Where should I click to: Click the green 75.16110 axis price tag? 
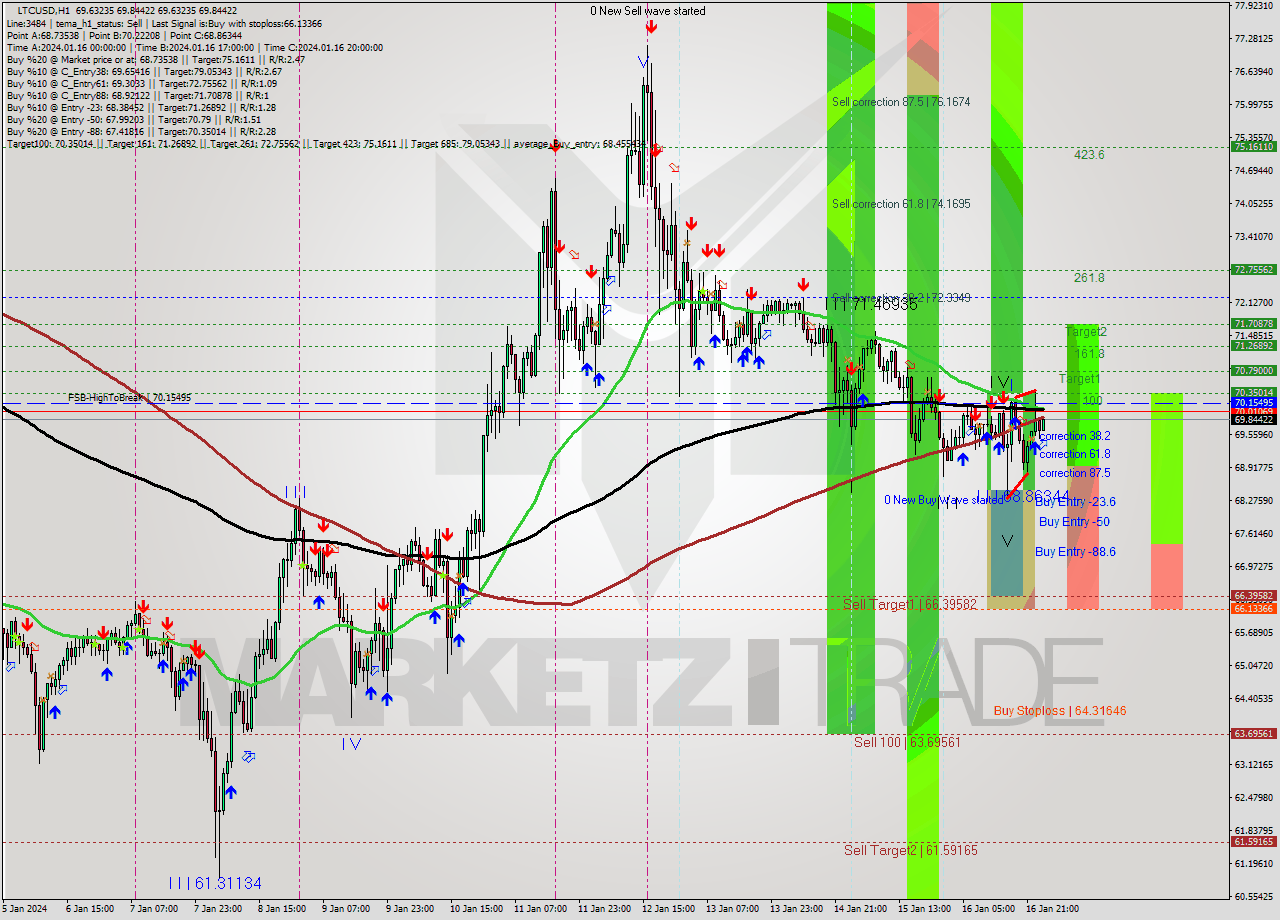coord(1254,146)
